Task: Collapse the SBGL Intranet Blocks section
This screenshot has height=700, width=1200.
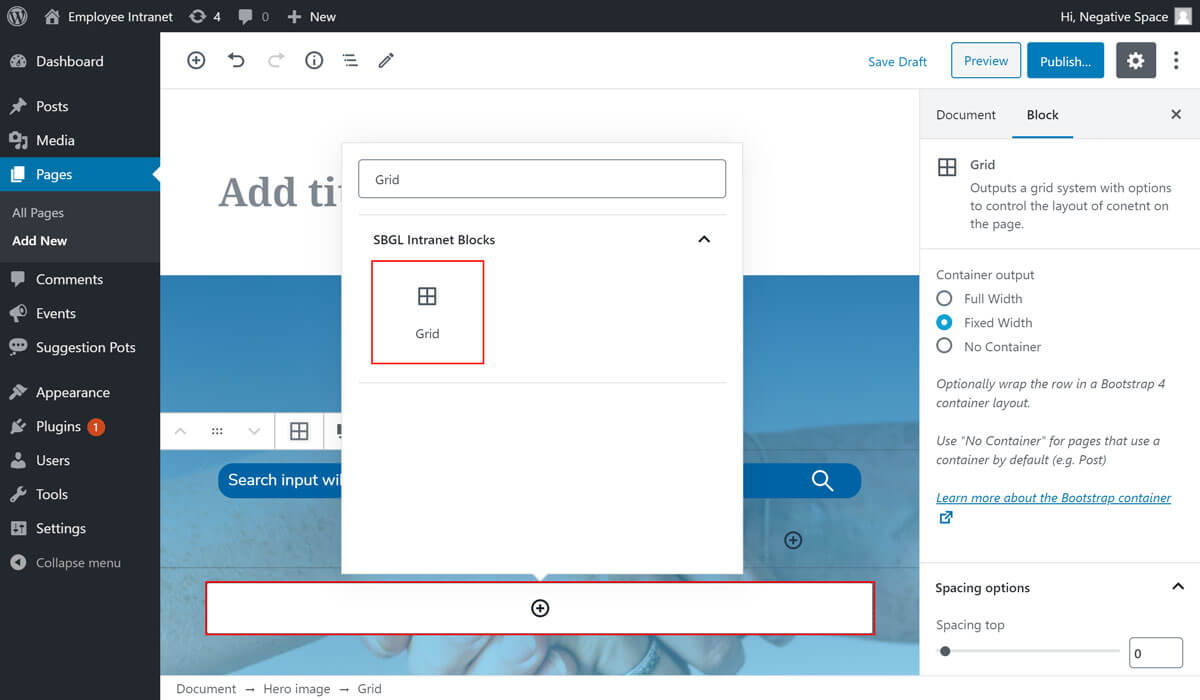Action: (703, 240)
